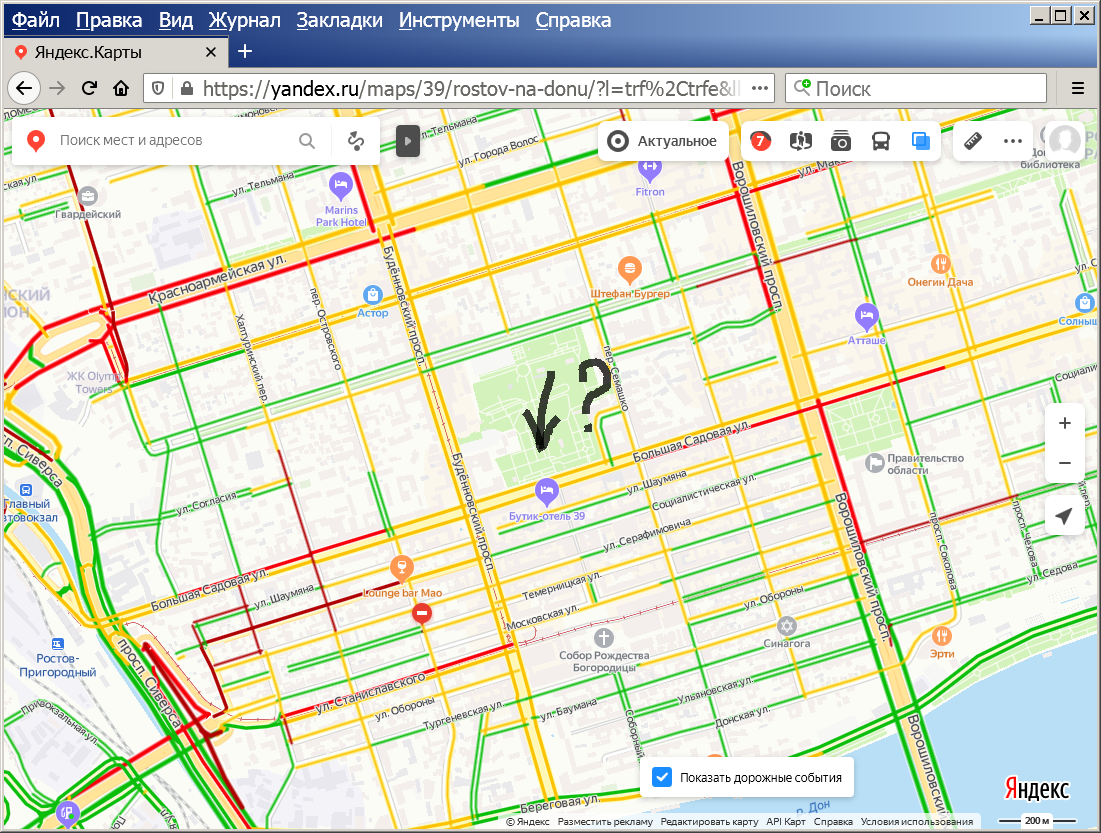
Task: Show photos layer with camera icon
Action: point(840,141)
